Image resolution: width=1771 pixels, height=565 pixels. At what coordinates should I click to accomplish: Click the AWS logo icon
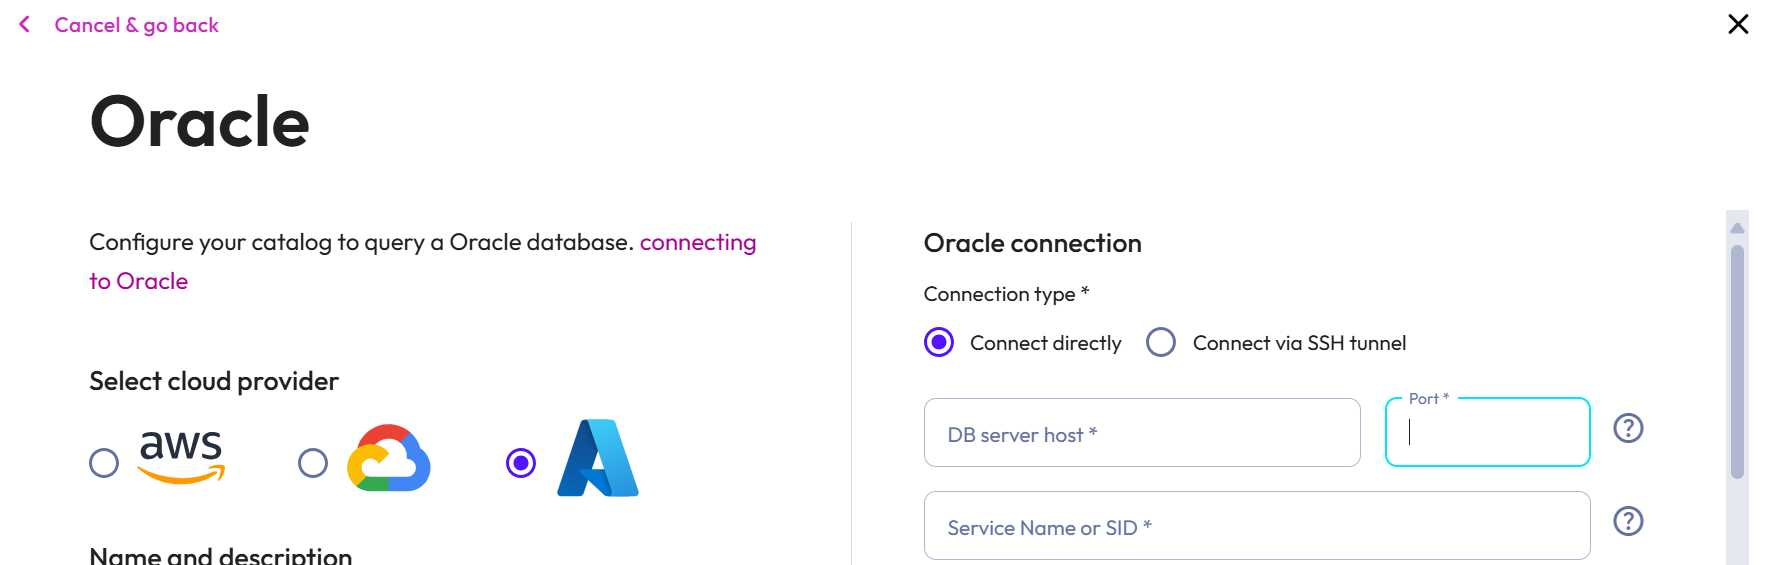click(x=181, y=457)
